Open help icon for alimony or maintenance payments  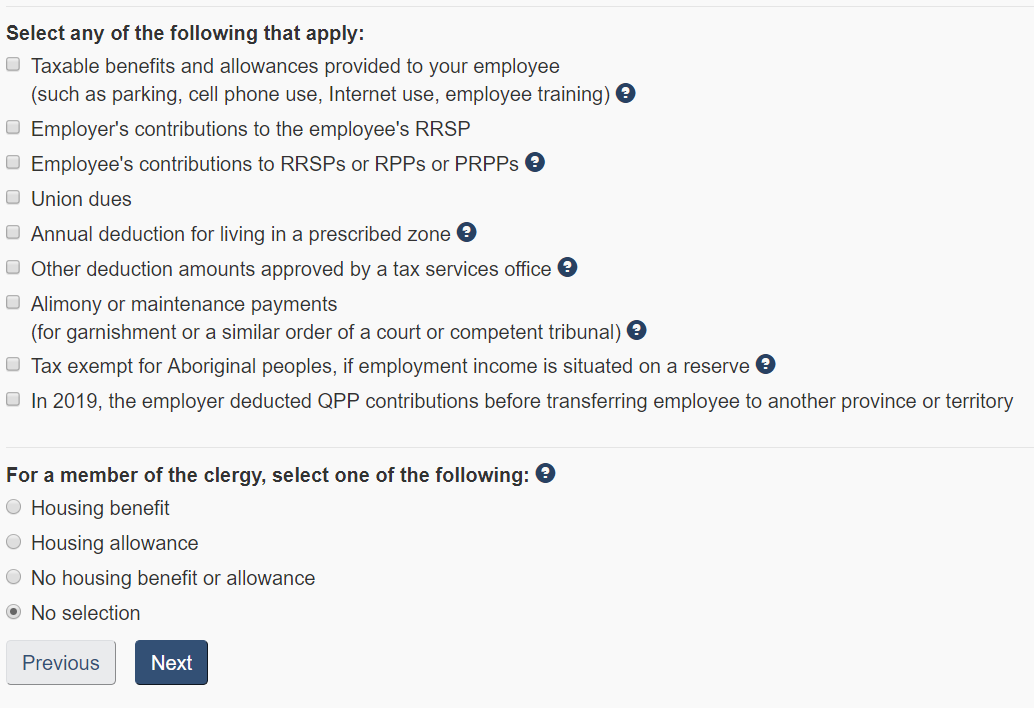[636, 330]
